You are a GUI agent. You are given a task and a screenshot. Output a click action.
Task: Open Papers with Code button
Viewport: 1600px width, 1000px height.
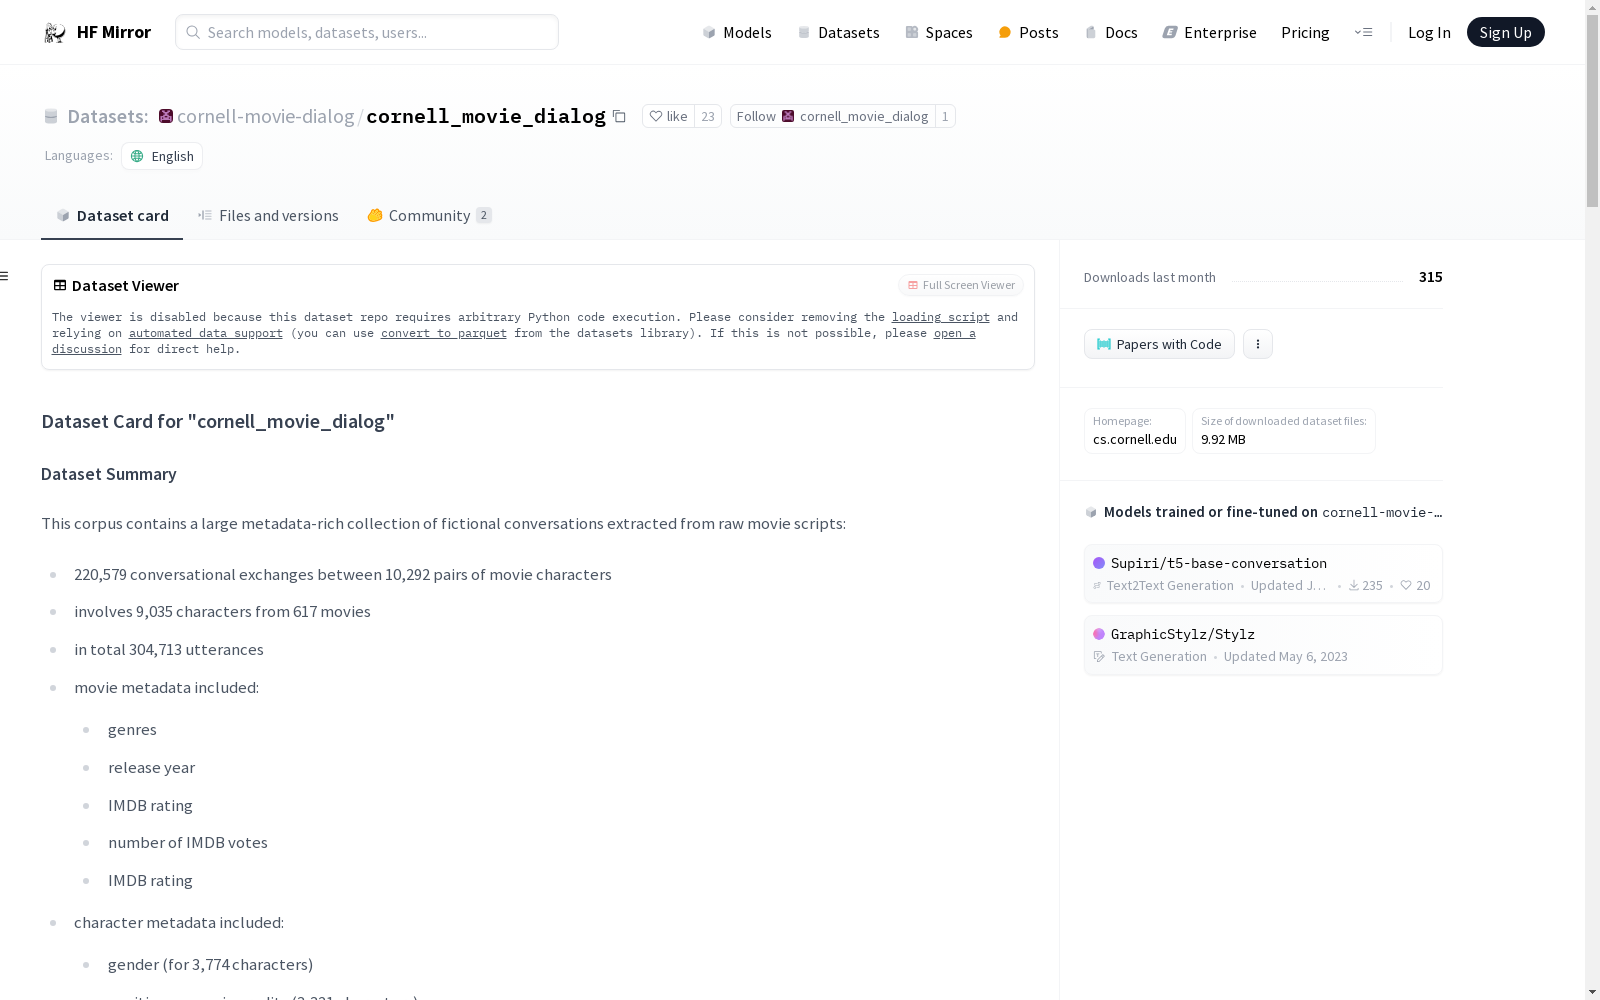(x=1159, y=344)
